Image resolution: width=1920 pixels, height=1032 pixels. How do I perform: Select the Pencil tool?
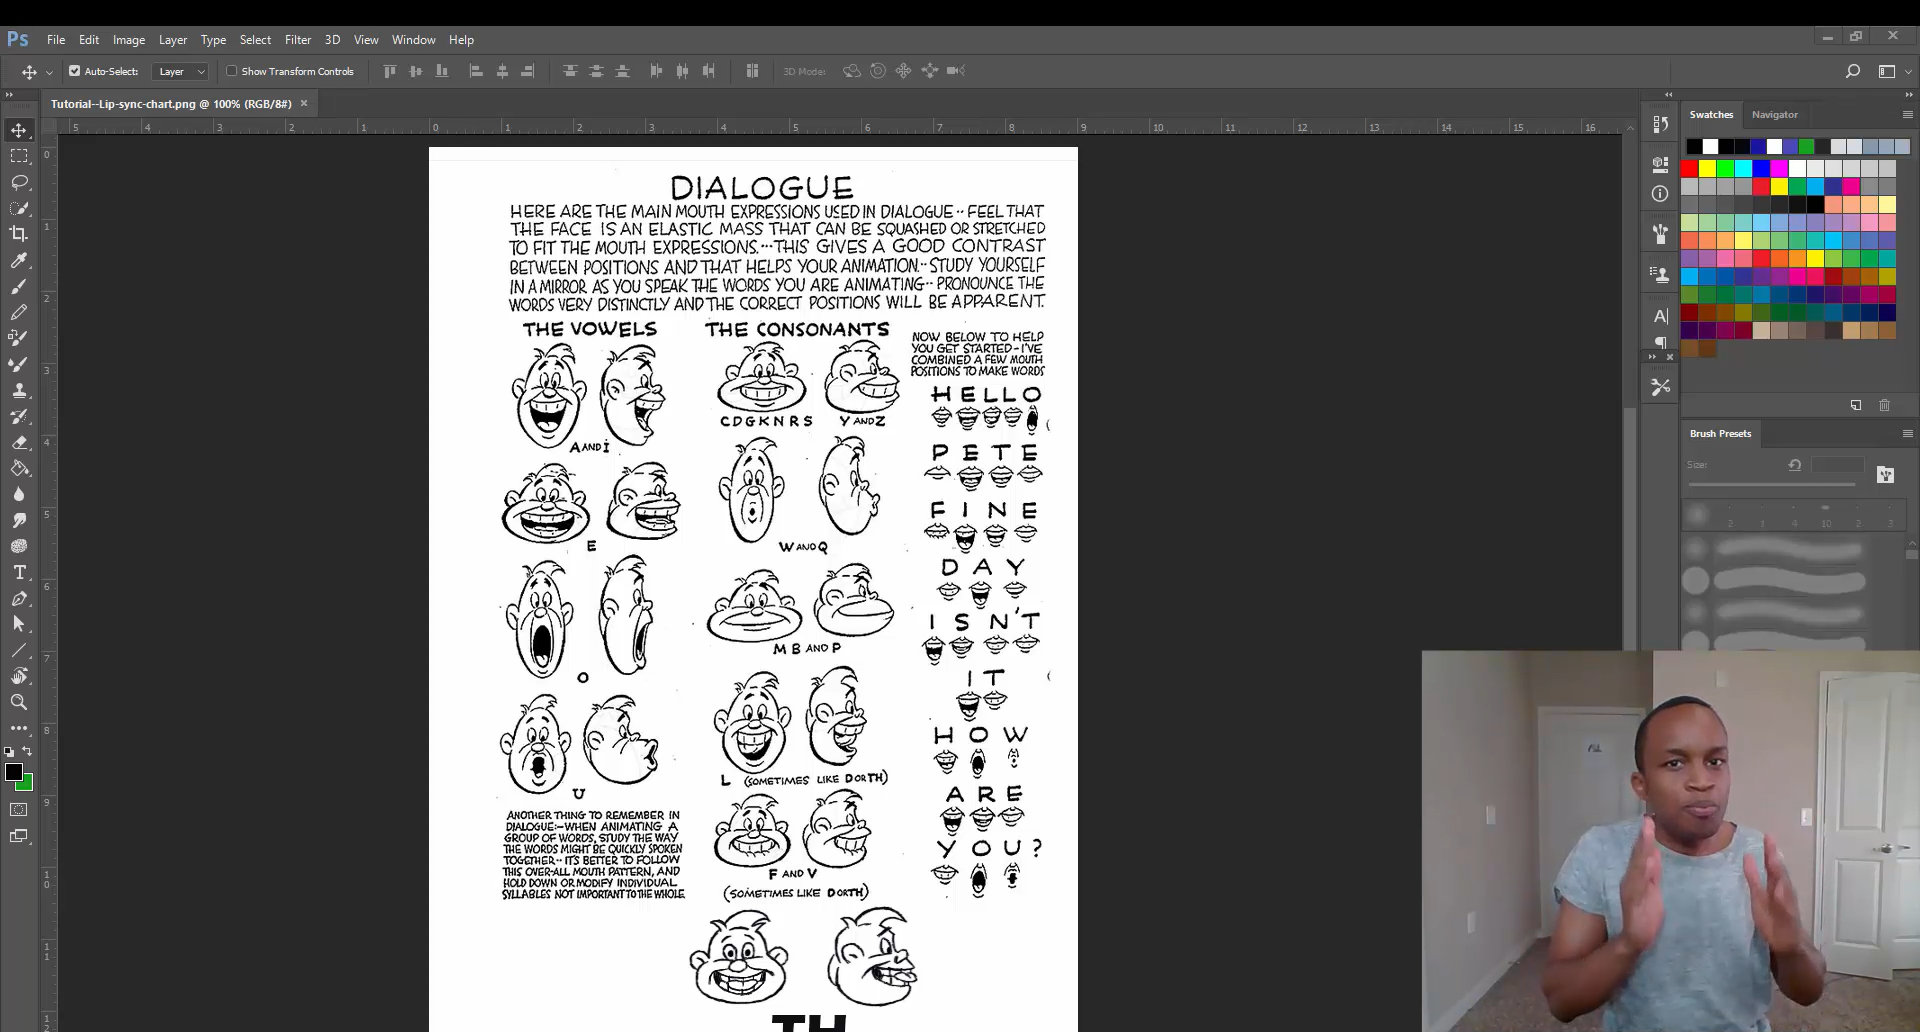coord(19,312)
